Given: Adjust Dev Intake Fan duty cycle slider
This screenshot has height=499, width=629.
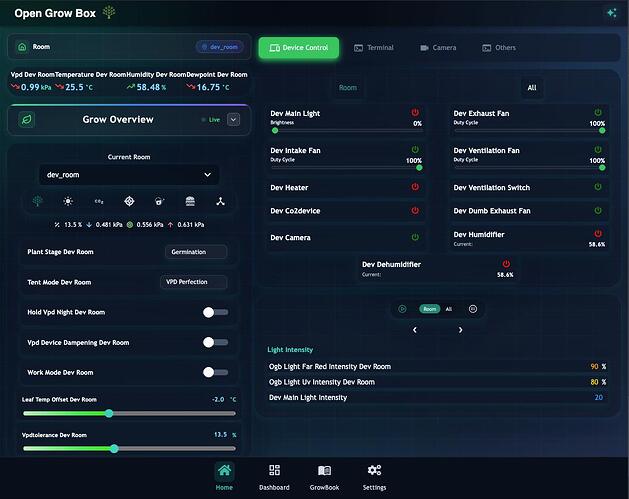Looking at the screenshot, I should click(347, 168).
